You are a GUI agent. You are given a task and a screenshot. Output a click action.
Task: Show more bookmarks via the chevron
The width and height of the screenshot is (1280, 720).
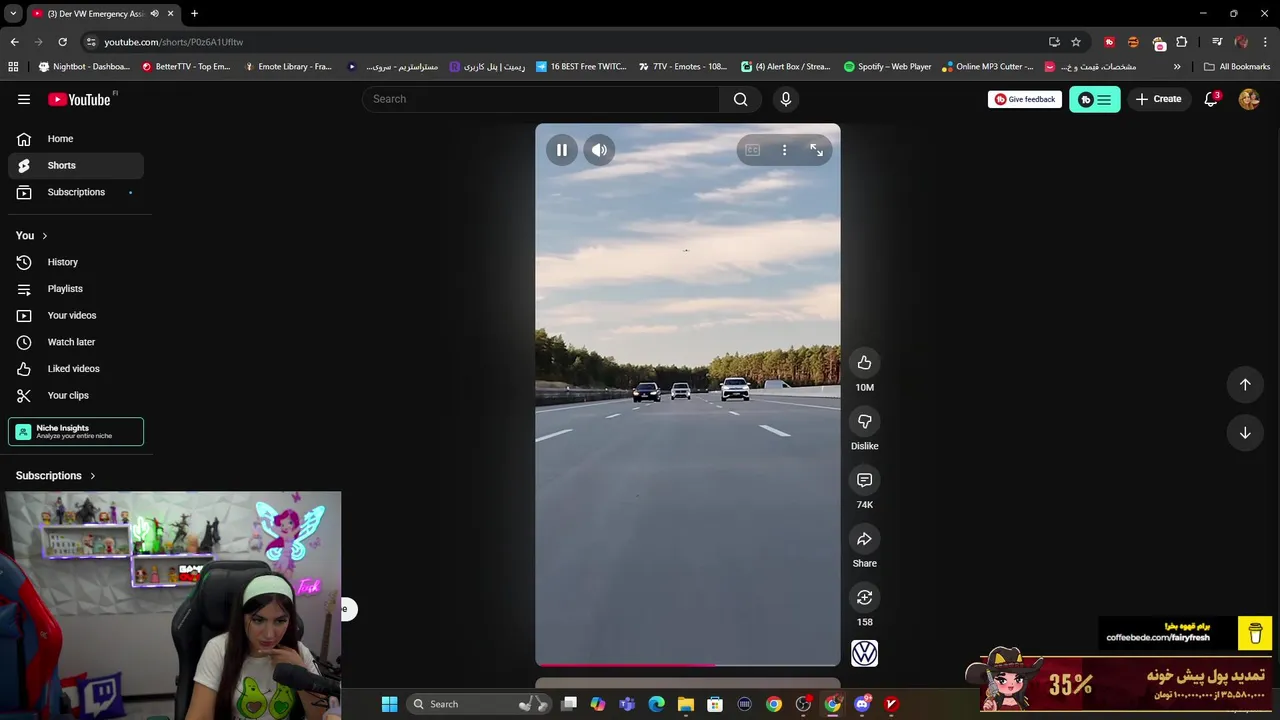pyautogui.click(x=1177, y=67)
